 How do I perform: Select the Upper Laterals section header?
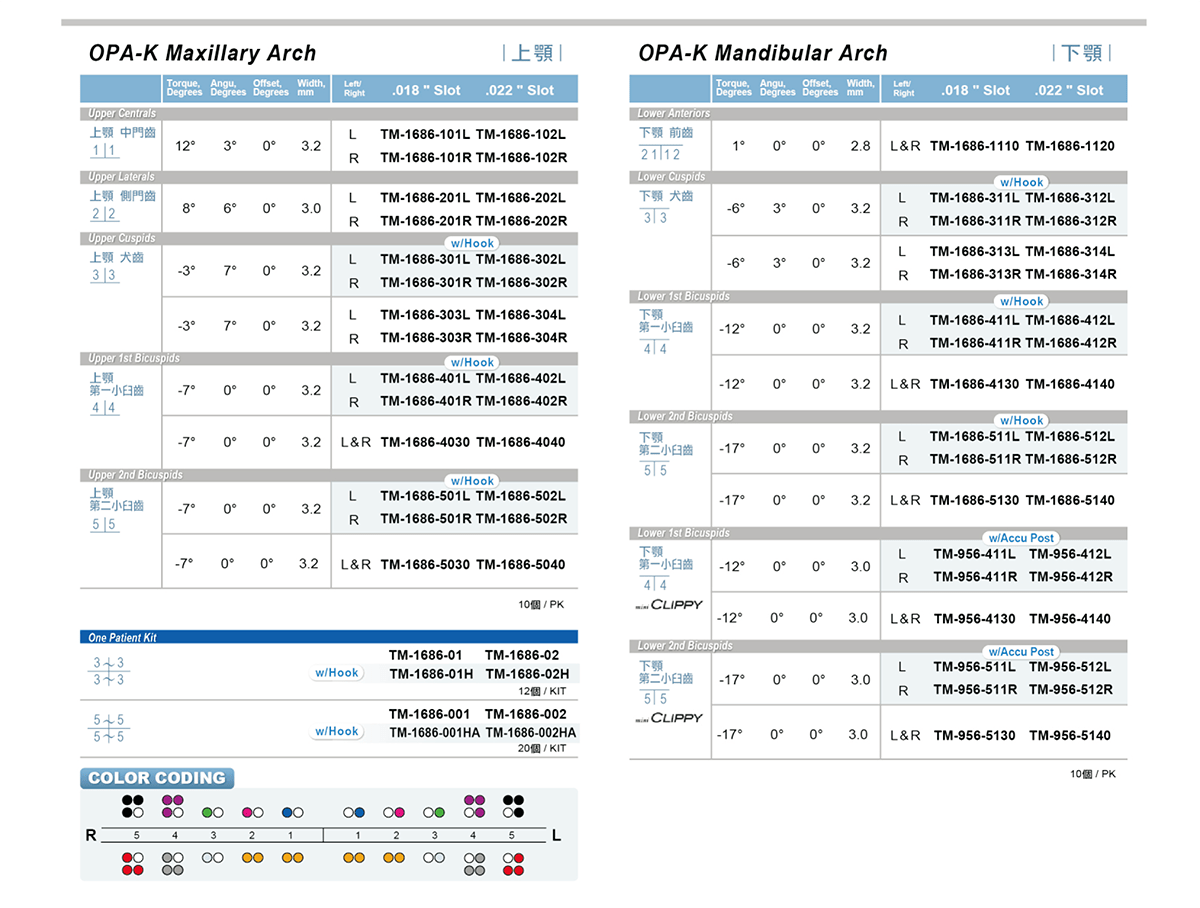[x=122, y=177]
